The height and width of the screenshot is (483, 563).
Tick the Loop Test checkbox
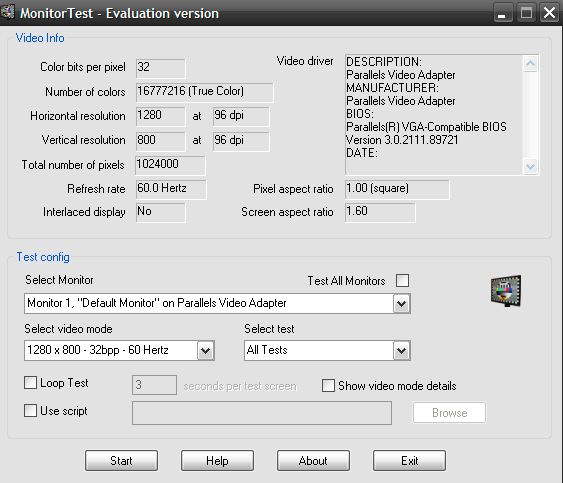click(30, 382)
